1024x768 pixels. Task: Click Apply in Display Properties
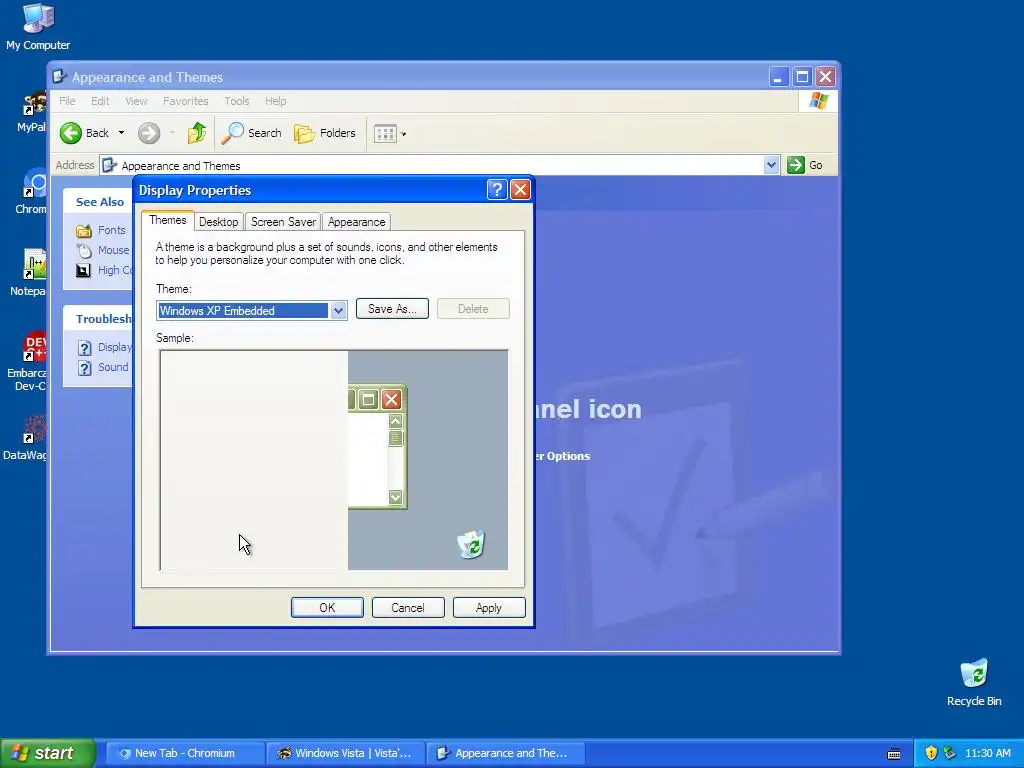pyautogui.click(x=489, y=608)
